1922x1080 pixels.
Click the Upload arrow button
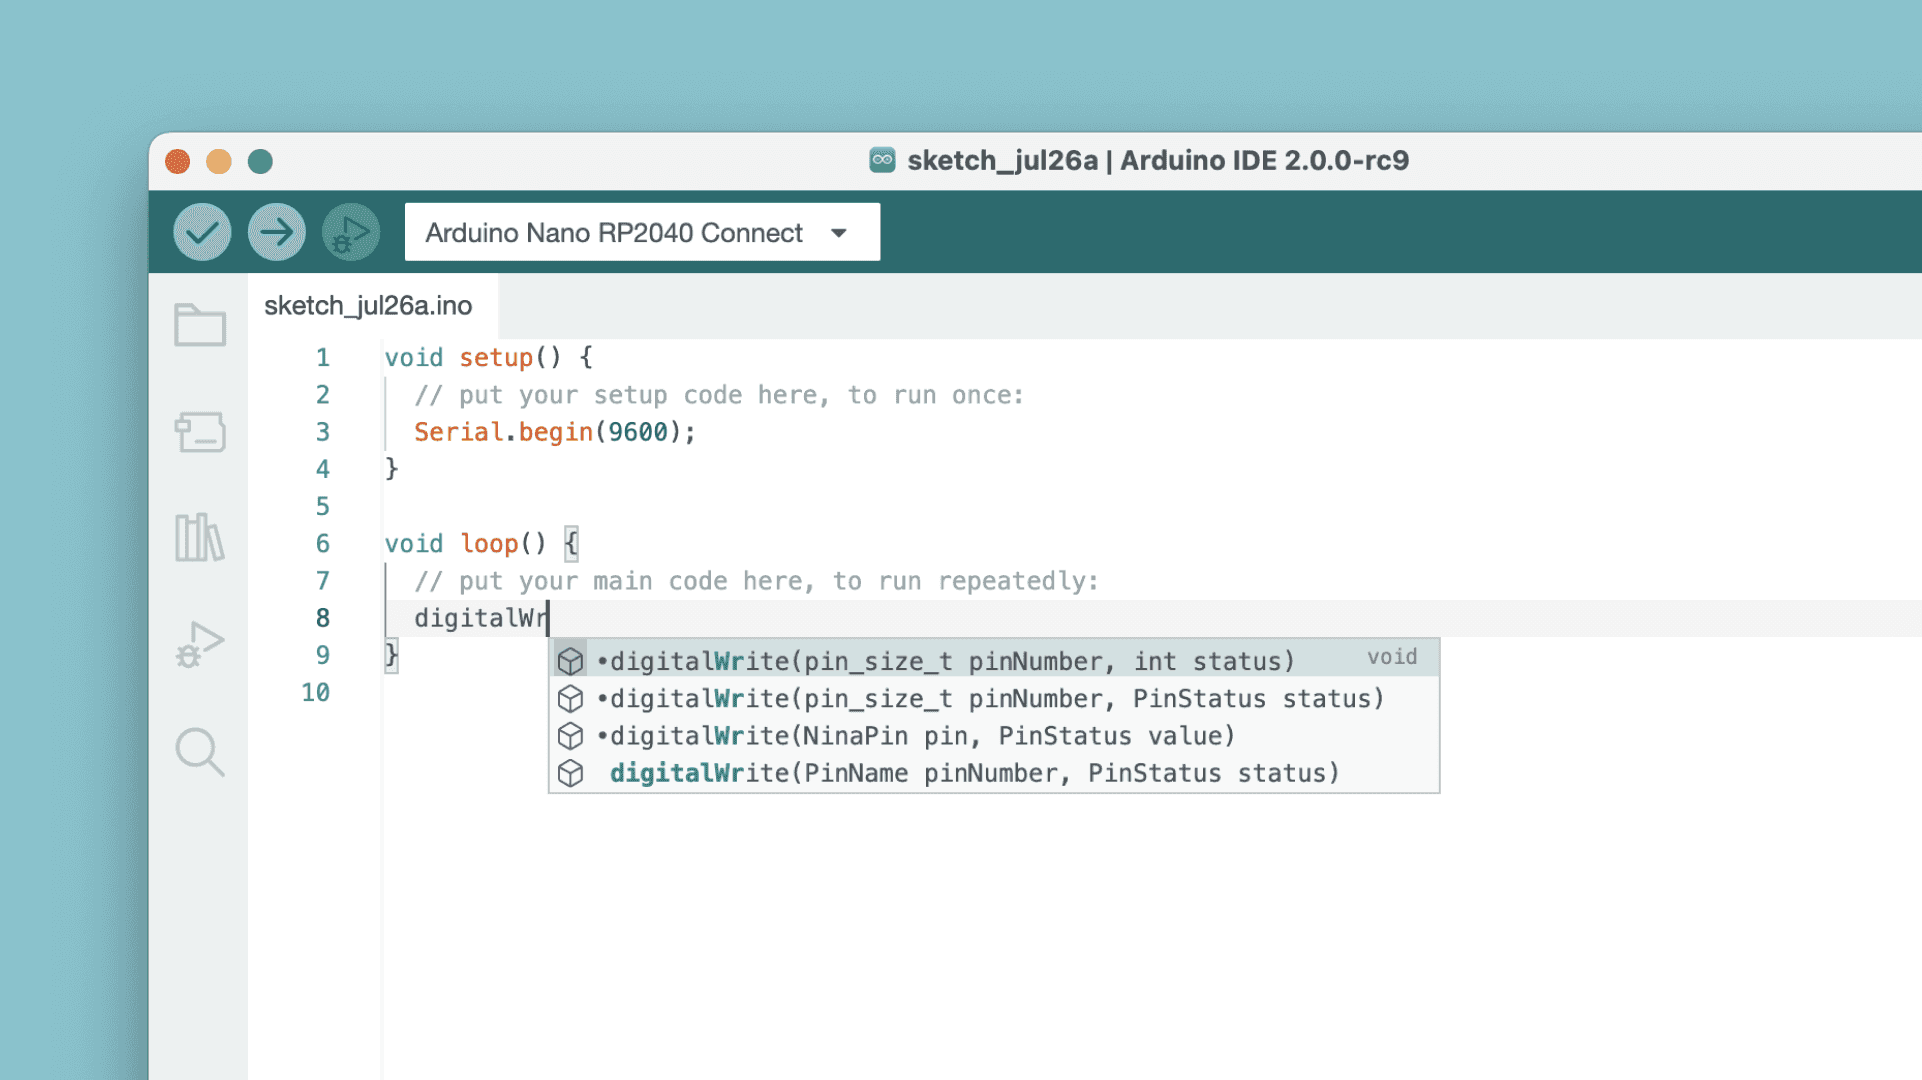pyautogui.click(x=276, y=232)
